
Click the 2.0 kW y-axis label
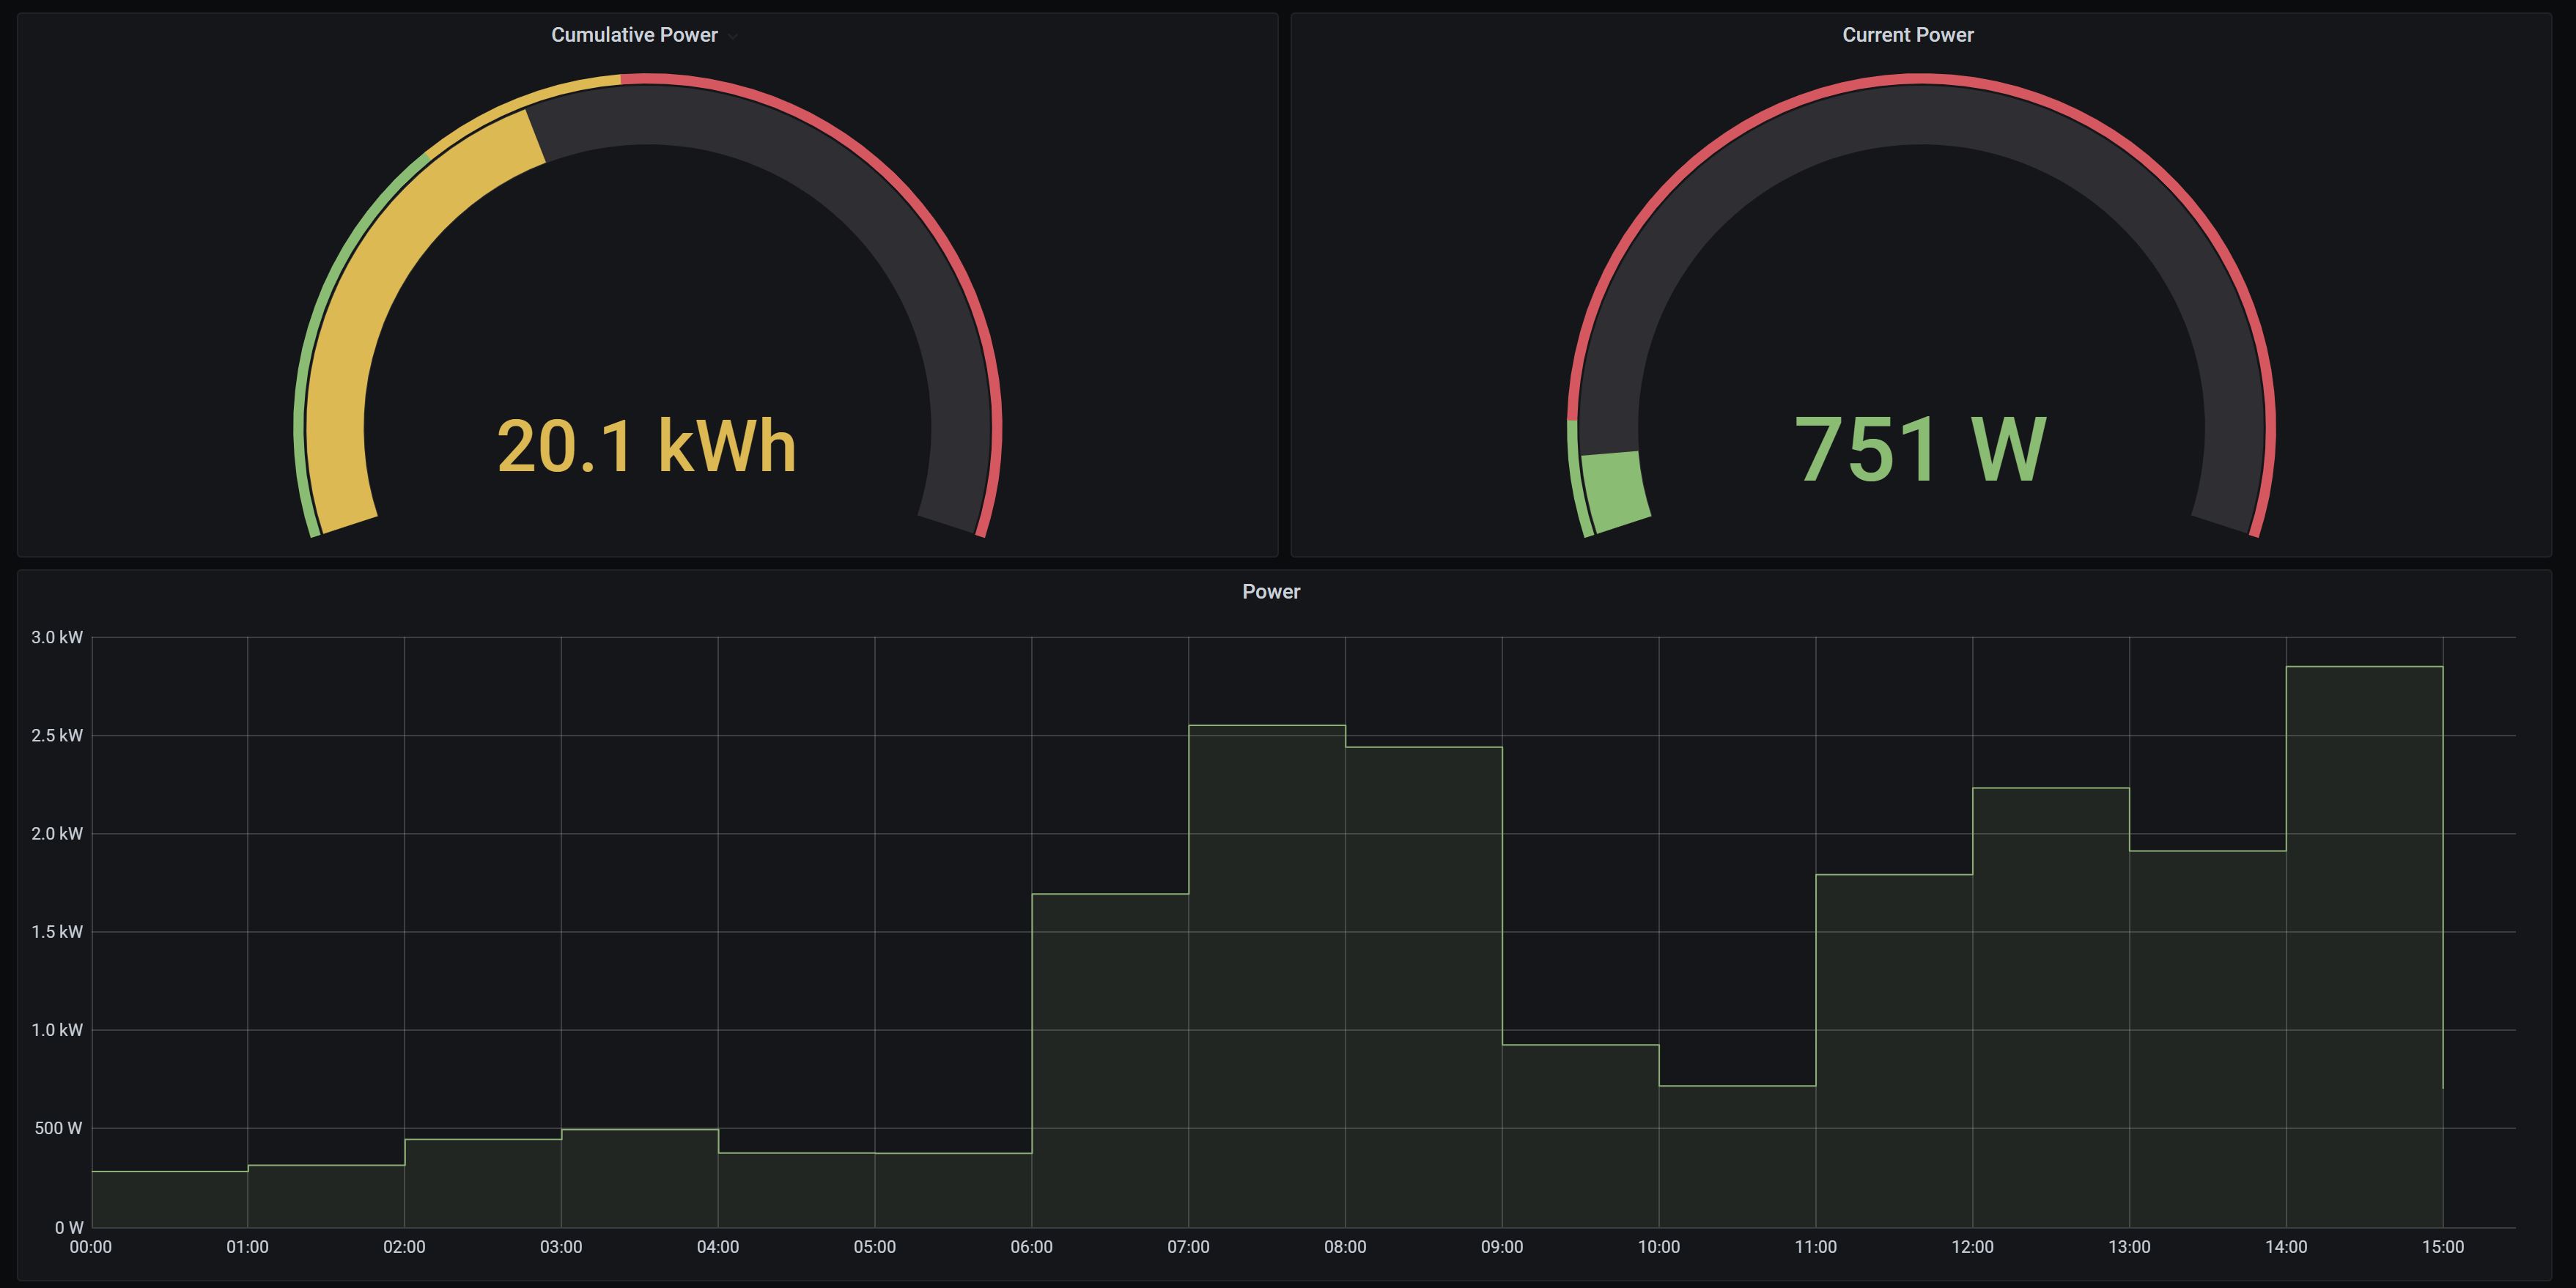click(x=57, y=833)
